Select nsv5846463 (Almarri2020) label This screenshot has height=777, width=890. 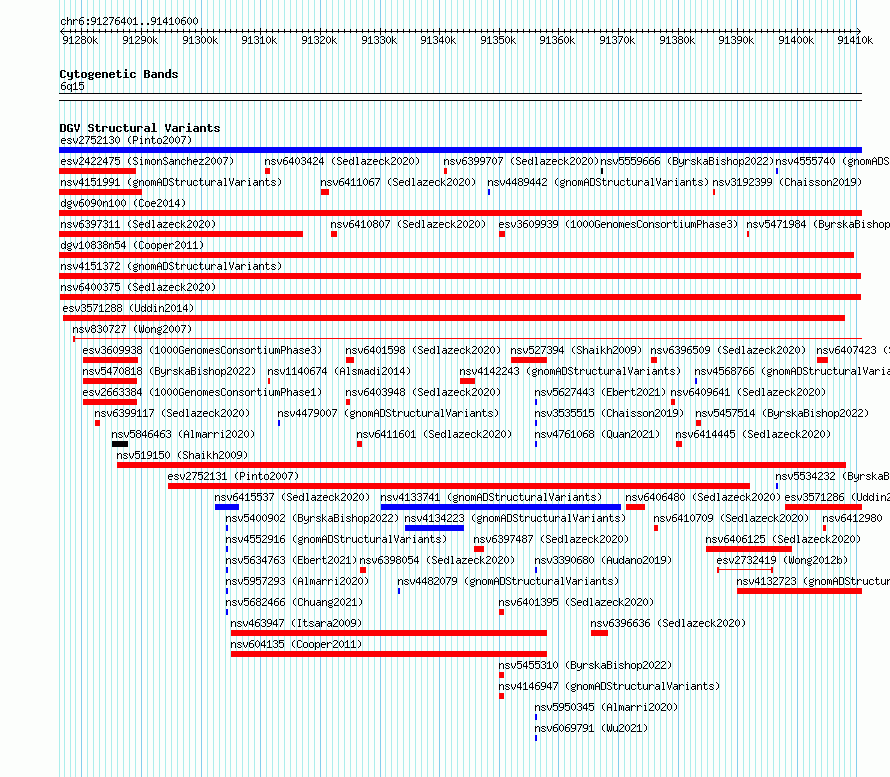click(183, 434)
